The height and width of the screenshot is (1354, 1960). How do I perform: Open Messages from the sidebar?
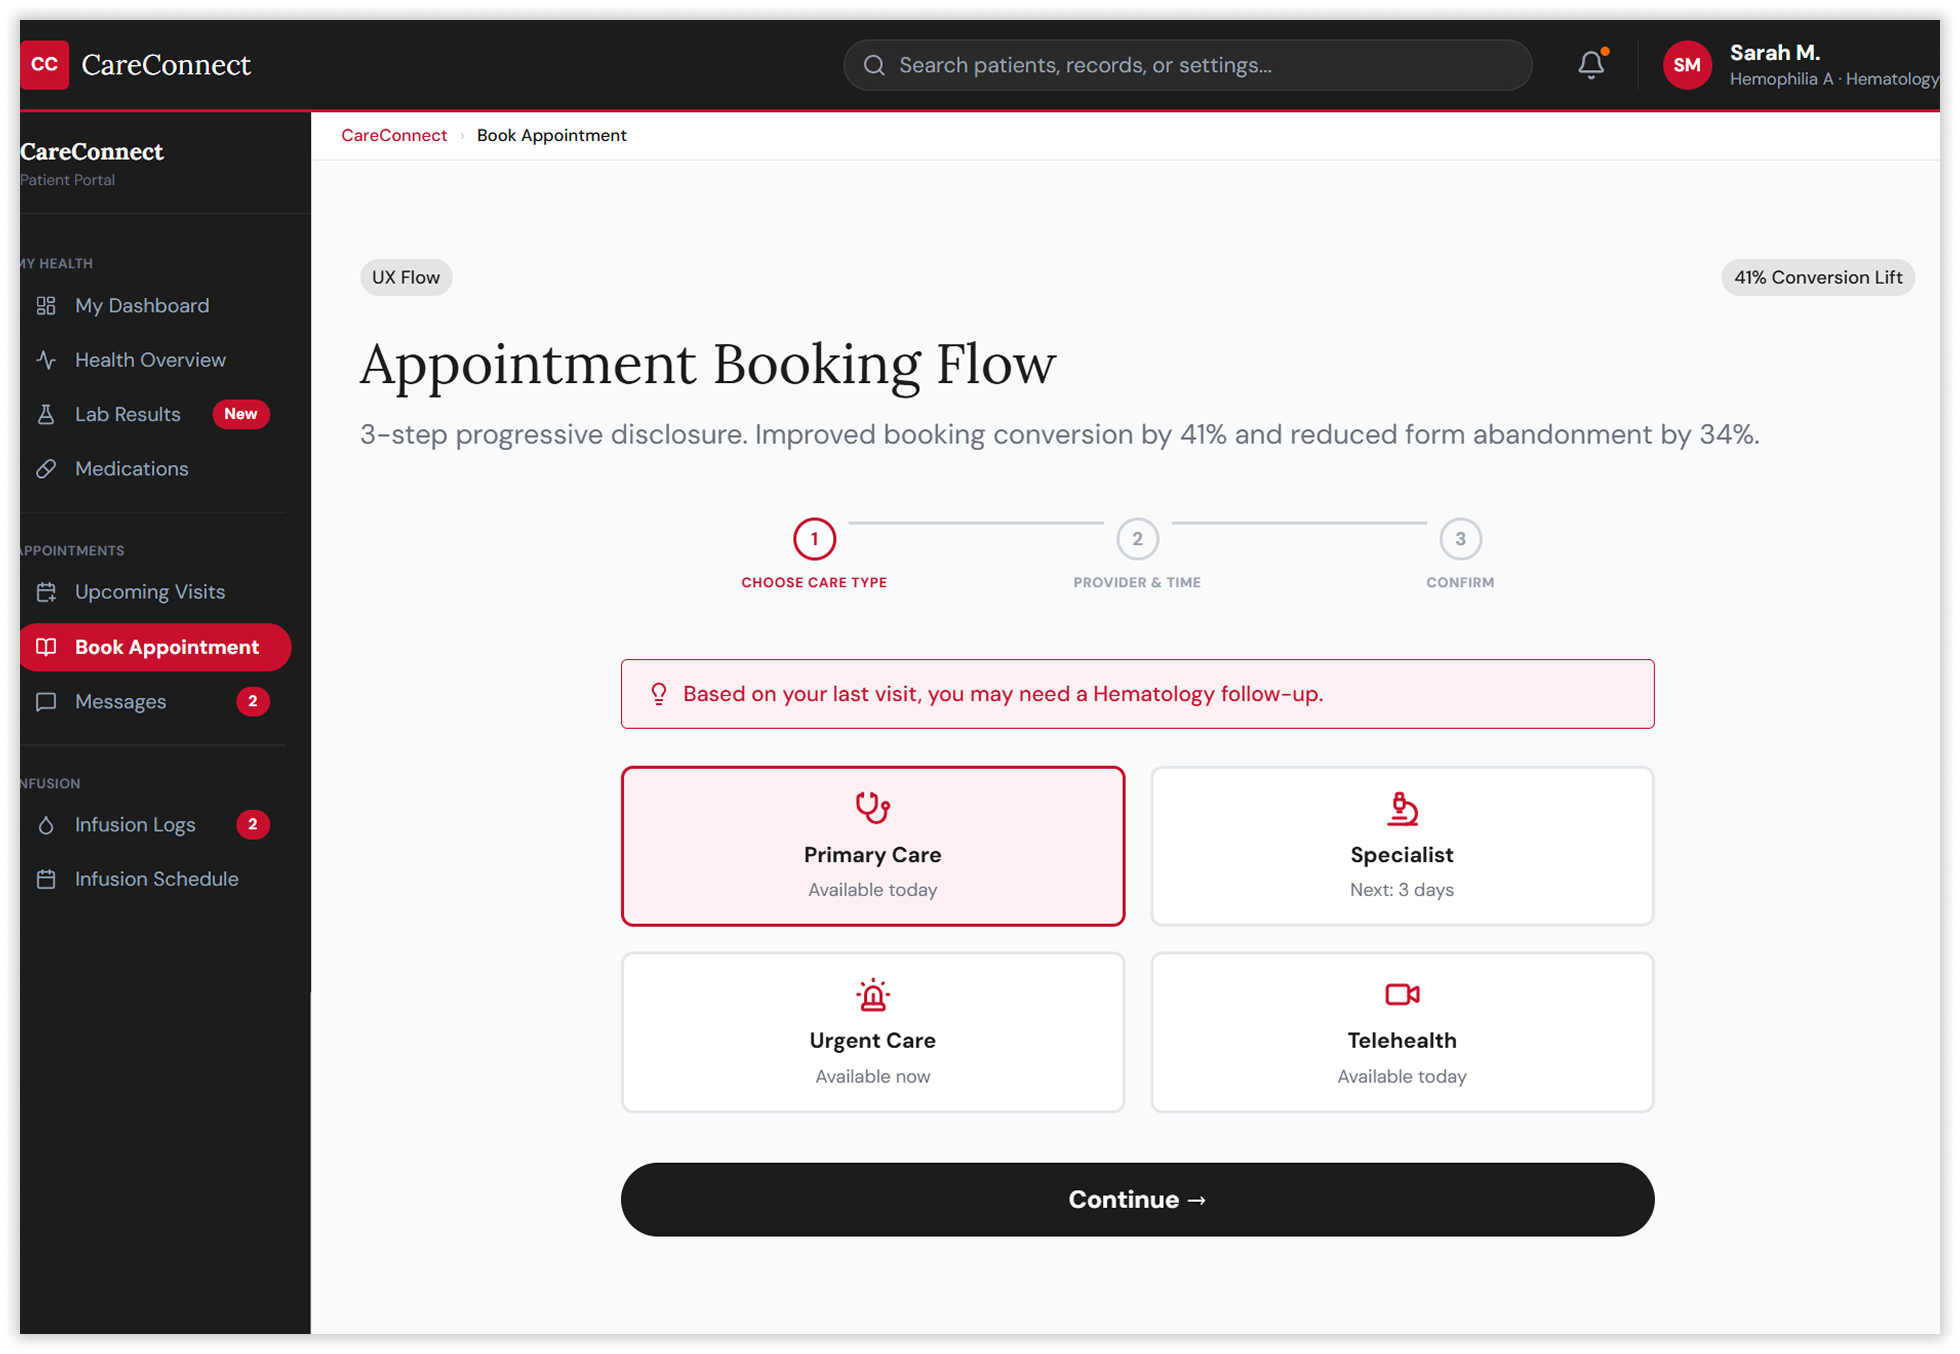click(x=121, y=702)
